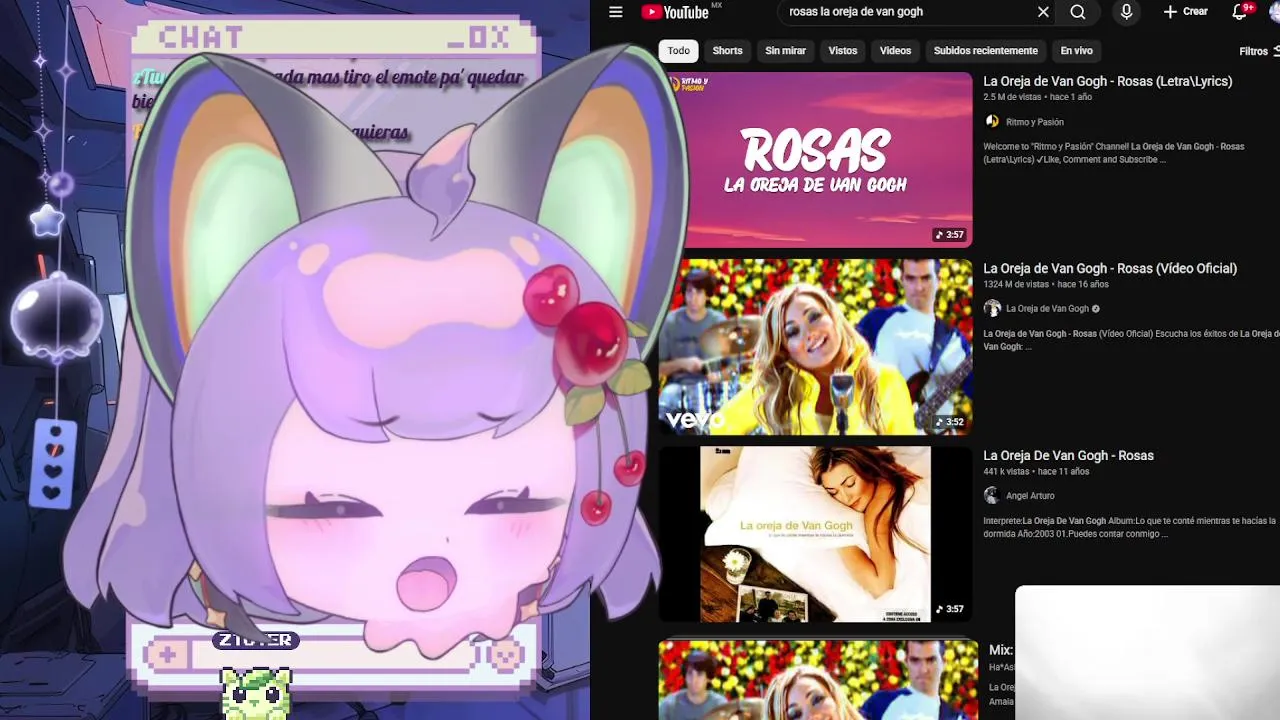Start voice search with microphone icon
This screenshot has height=720, width=1280.
coord(1126,12)
